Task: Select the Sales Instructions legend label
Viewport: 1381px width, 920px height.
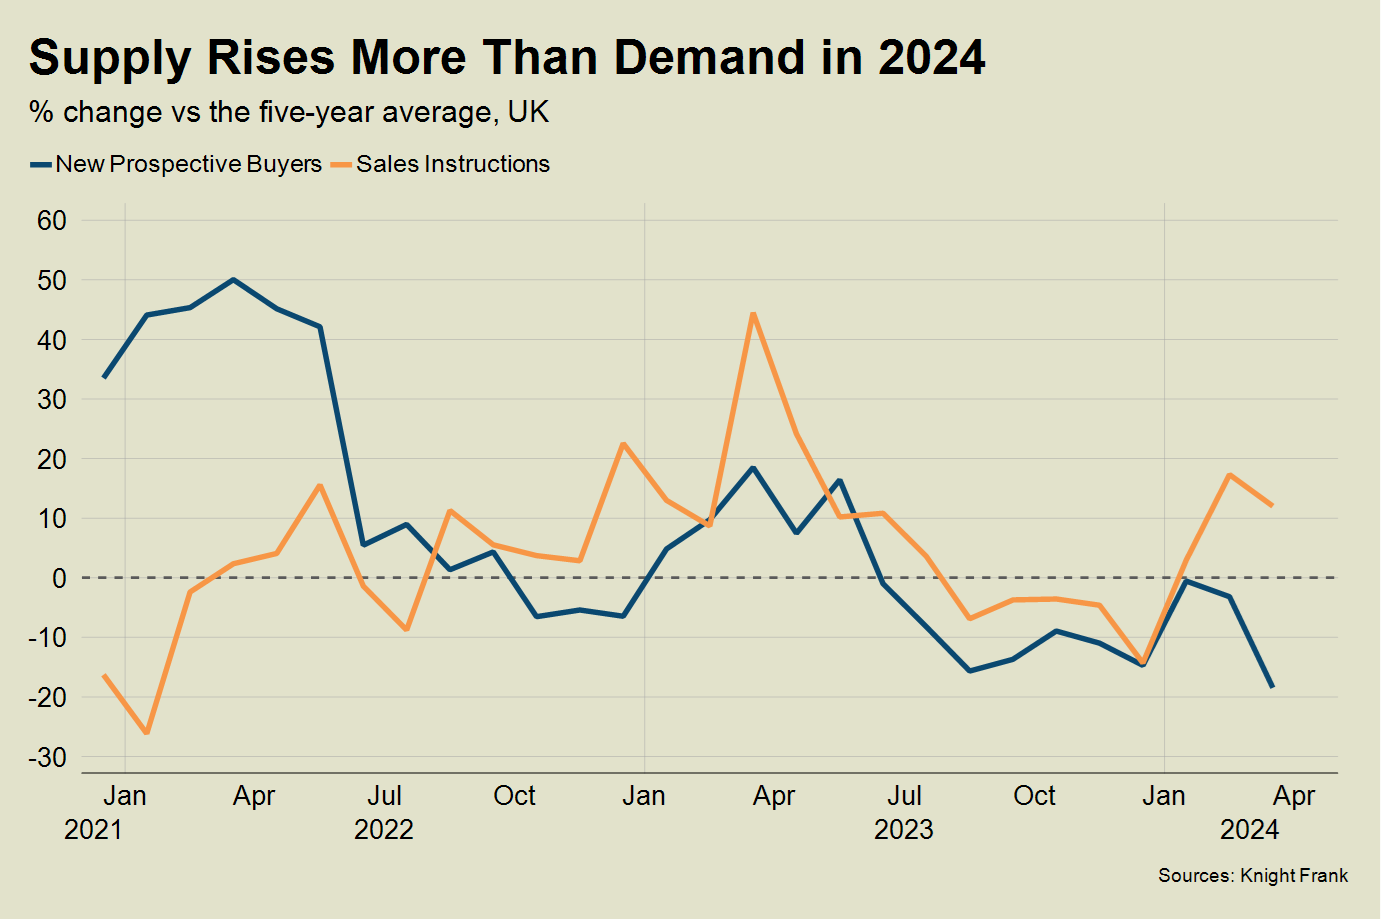Action: pyautogui.click(x=453, y=164)
